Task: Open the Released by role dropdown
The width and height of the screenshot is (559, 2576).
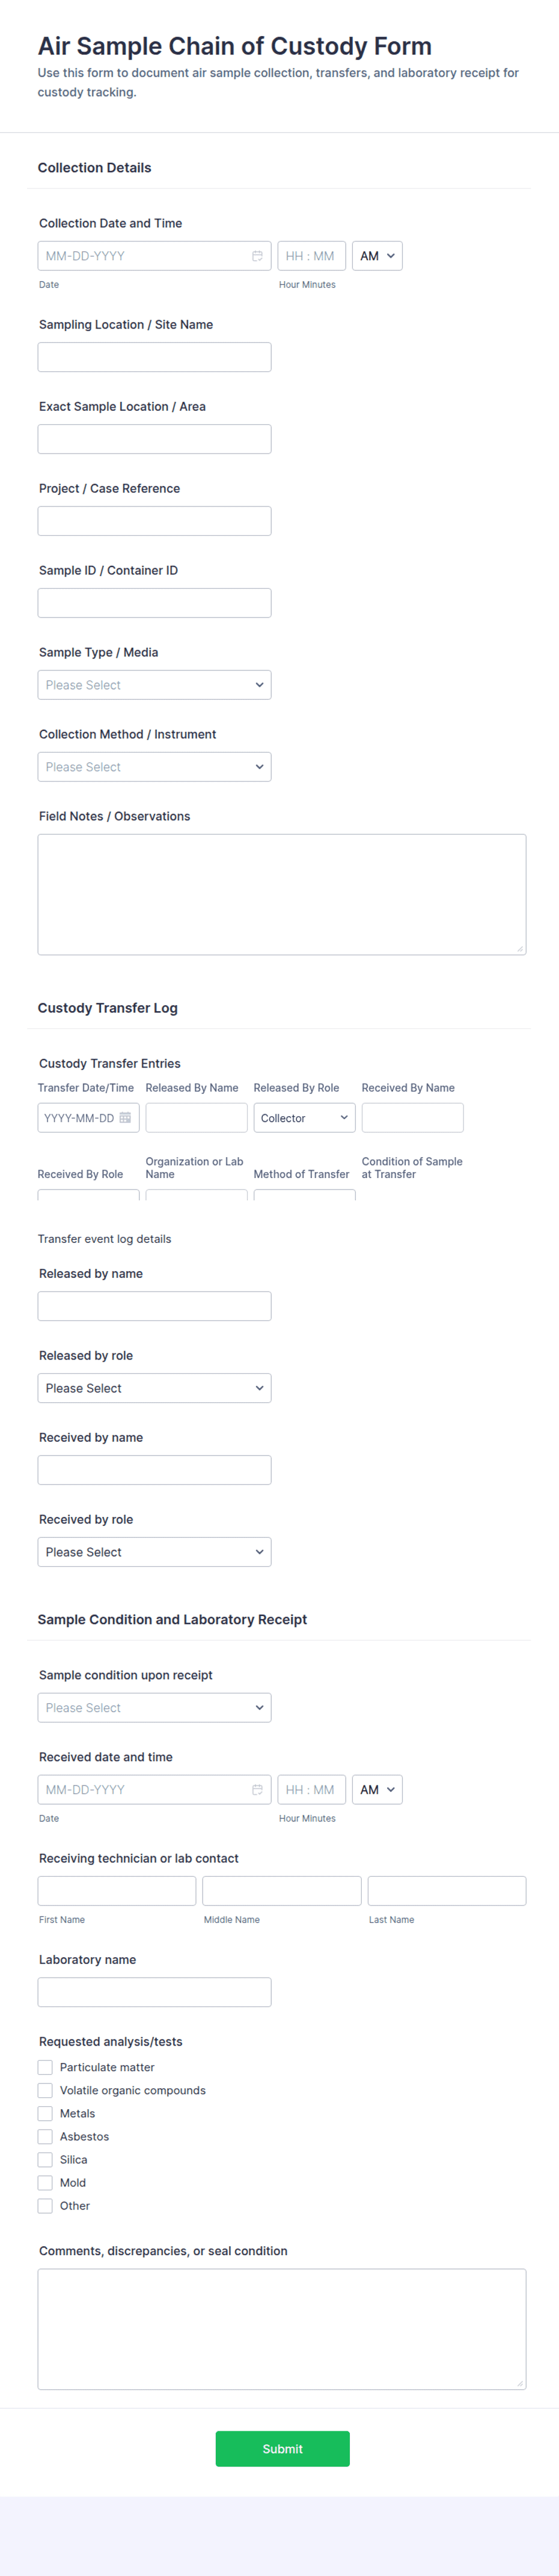Action: [154, 1388]
